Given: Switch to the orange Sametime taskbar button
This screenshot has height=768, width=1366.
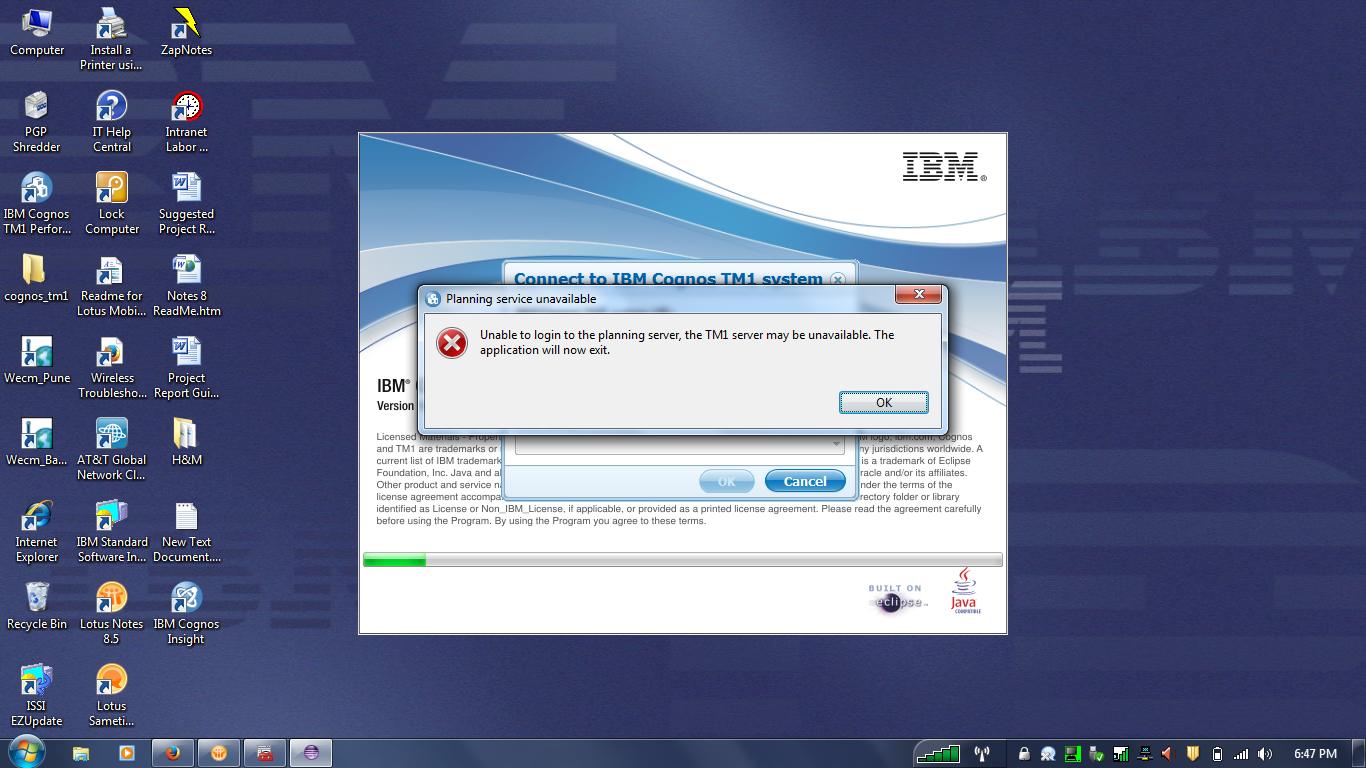Looking at the screenshot, I should [219, 753].
